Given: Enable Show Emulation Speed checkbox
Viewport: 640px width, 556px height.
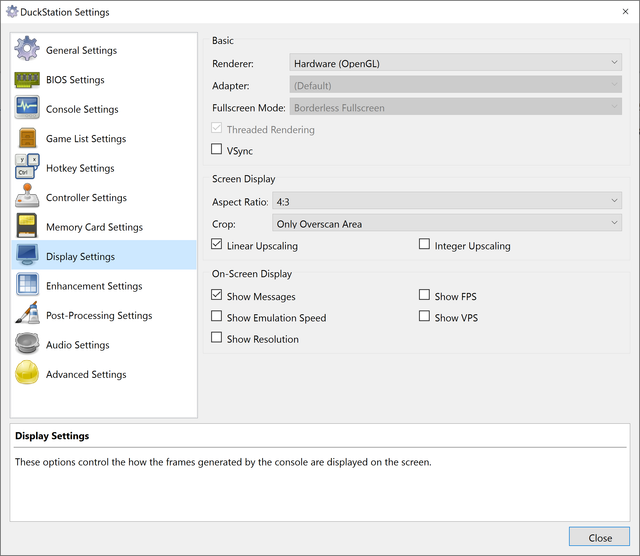Looking at the screenshot, I should pyautogui.click(x=217, y=316).
